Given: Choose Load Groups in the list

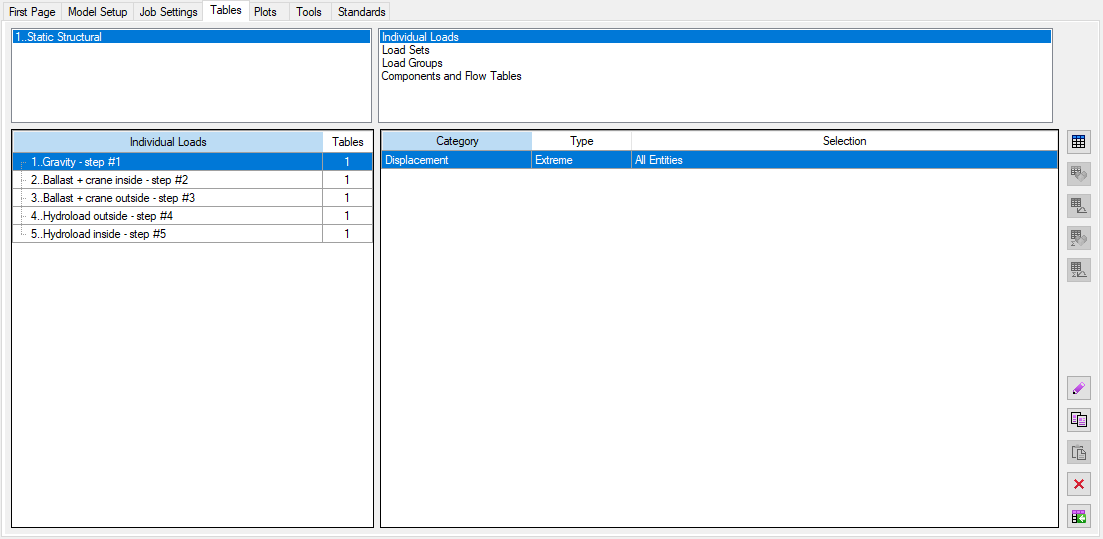Looking at the screenshot, I should pyautogui.click(x=412, y=63).
